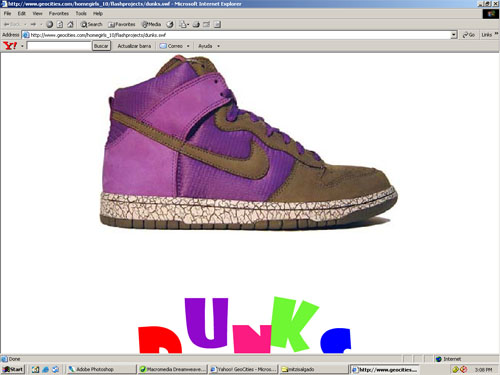Open the Favorites menu

pyautogui.click(x=59, y=14)
